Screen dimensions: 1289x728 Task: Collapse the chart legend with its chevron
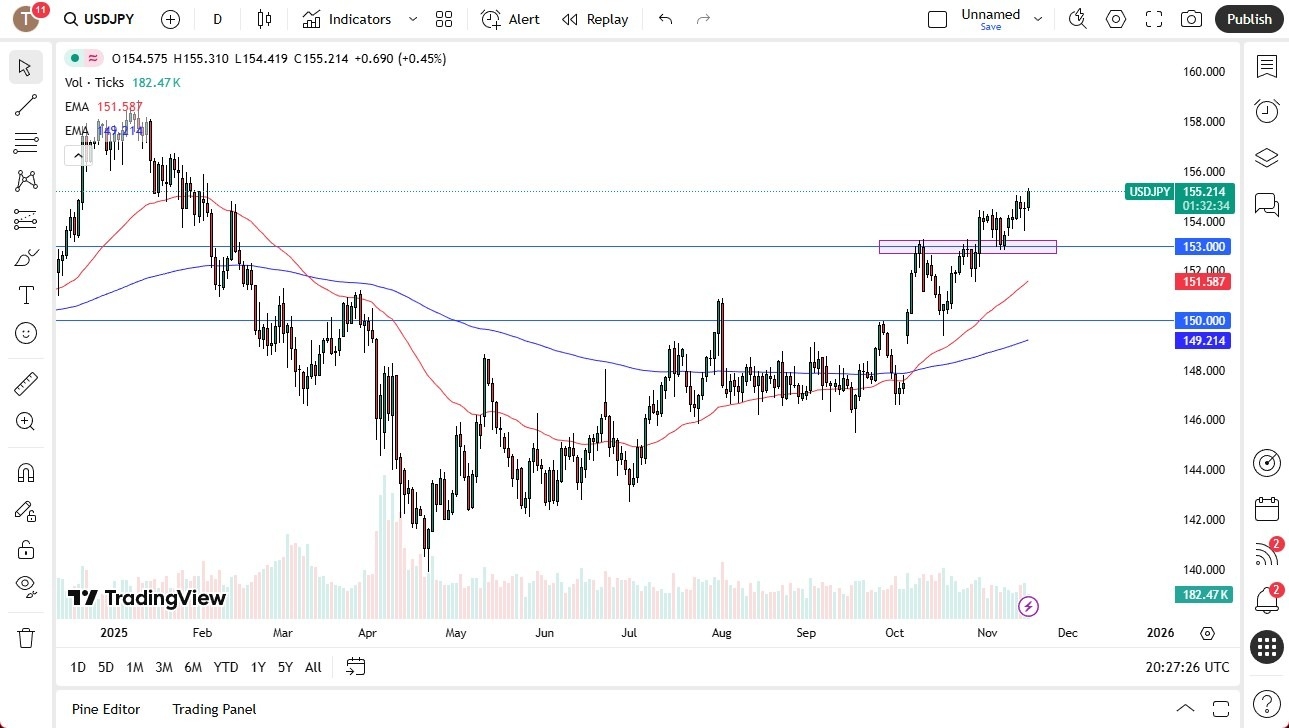point(78,155)
